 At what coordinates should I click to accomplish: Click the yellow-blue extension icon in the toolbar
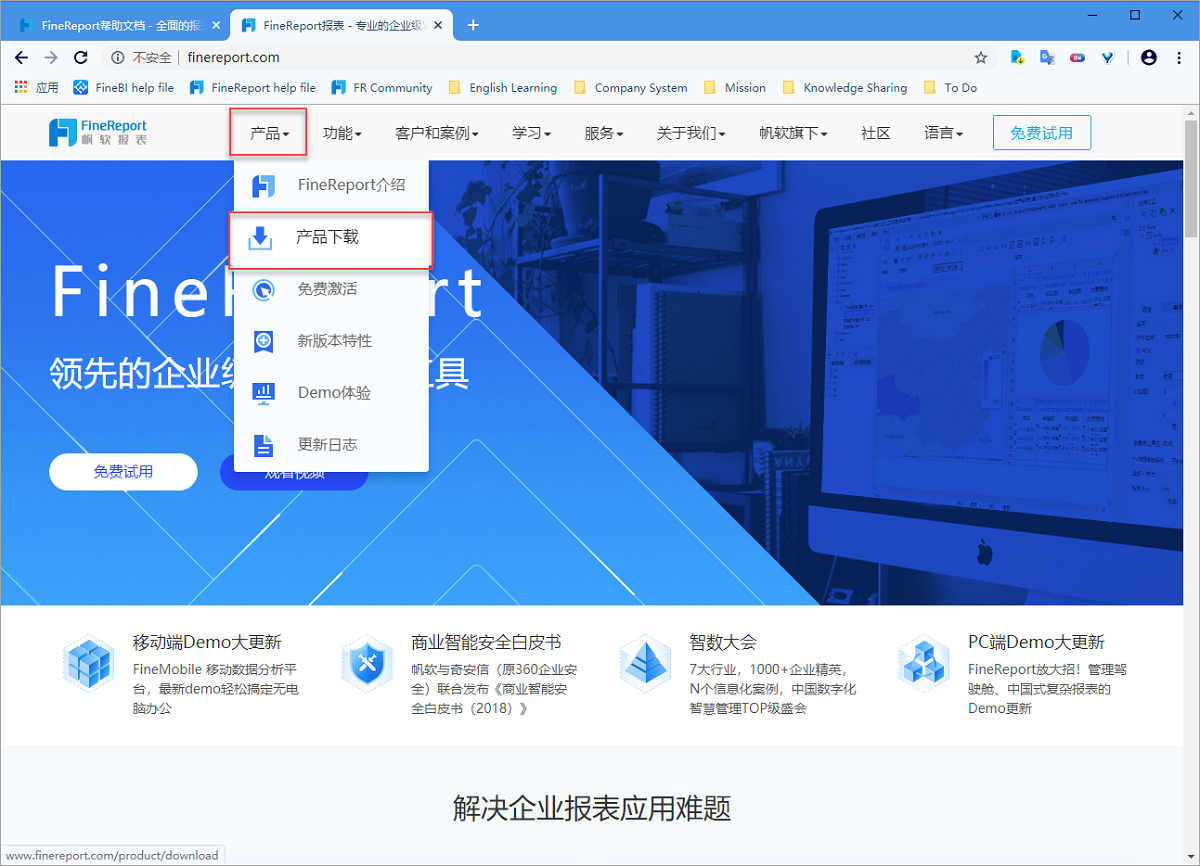point(1017,58)
